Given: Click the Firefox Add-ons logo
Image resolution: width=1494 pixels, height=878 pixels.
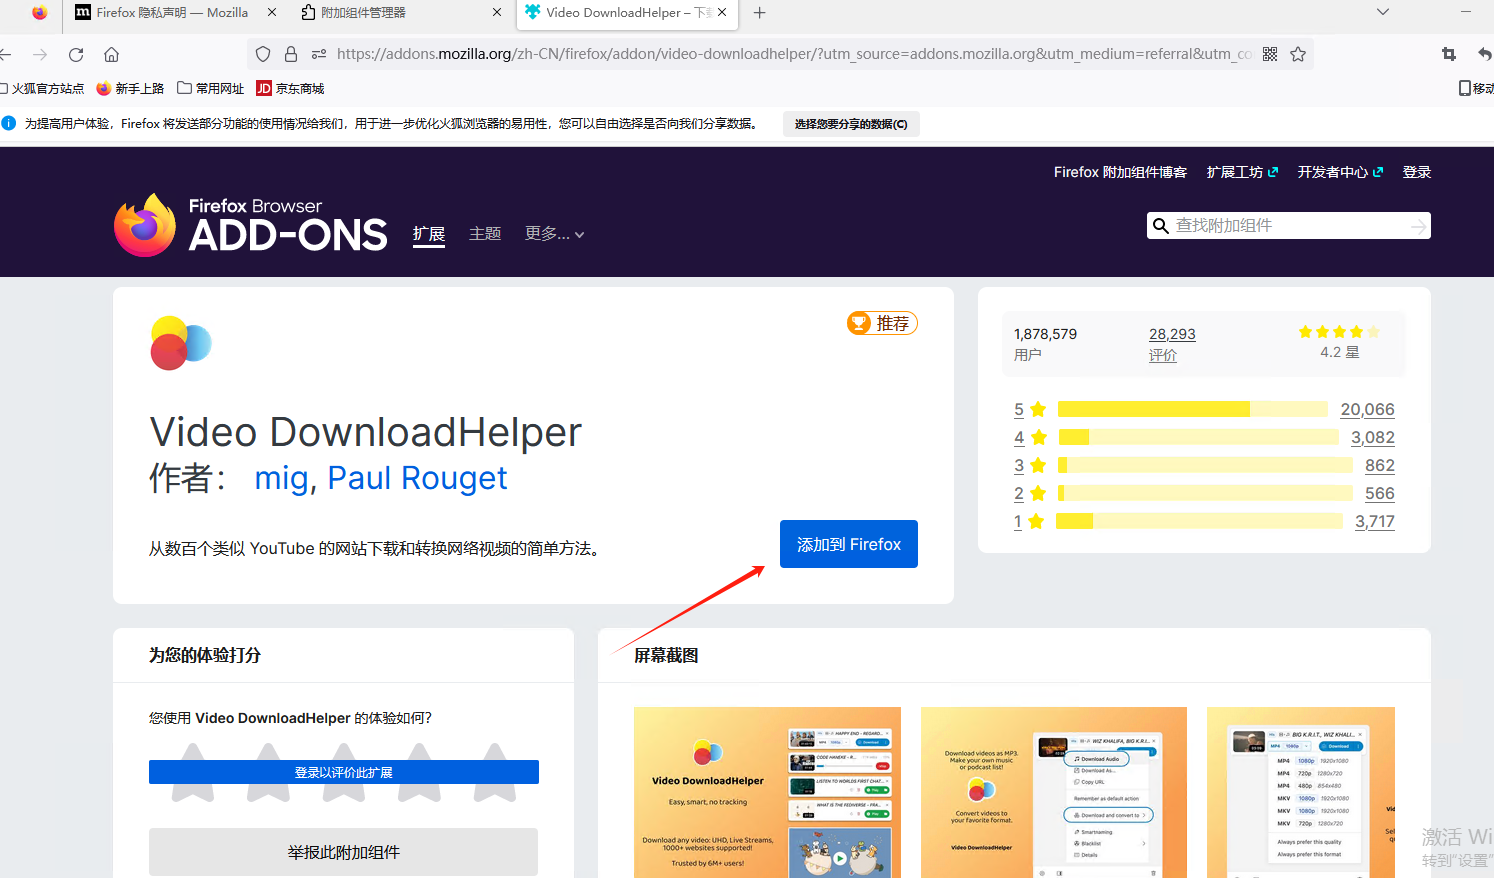Looking at the screenshot, I should click(x=250, y=226).
